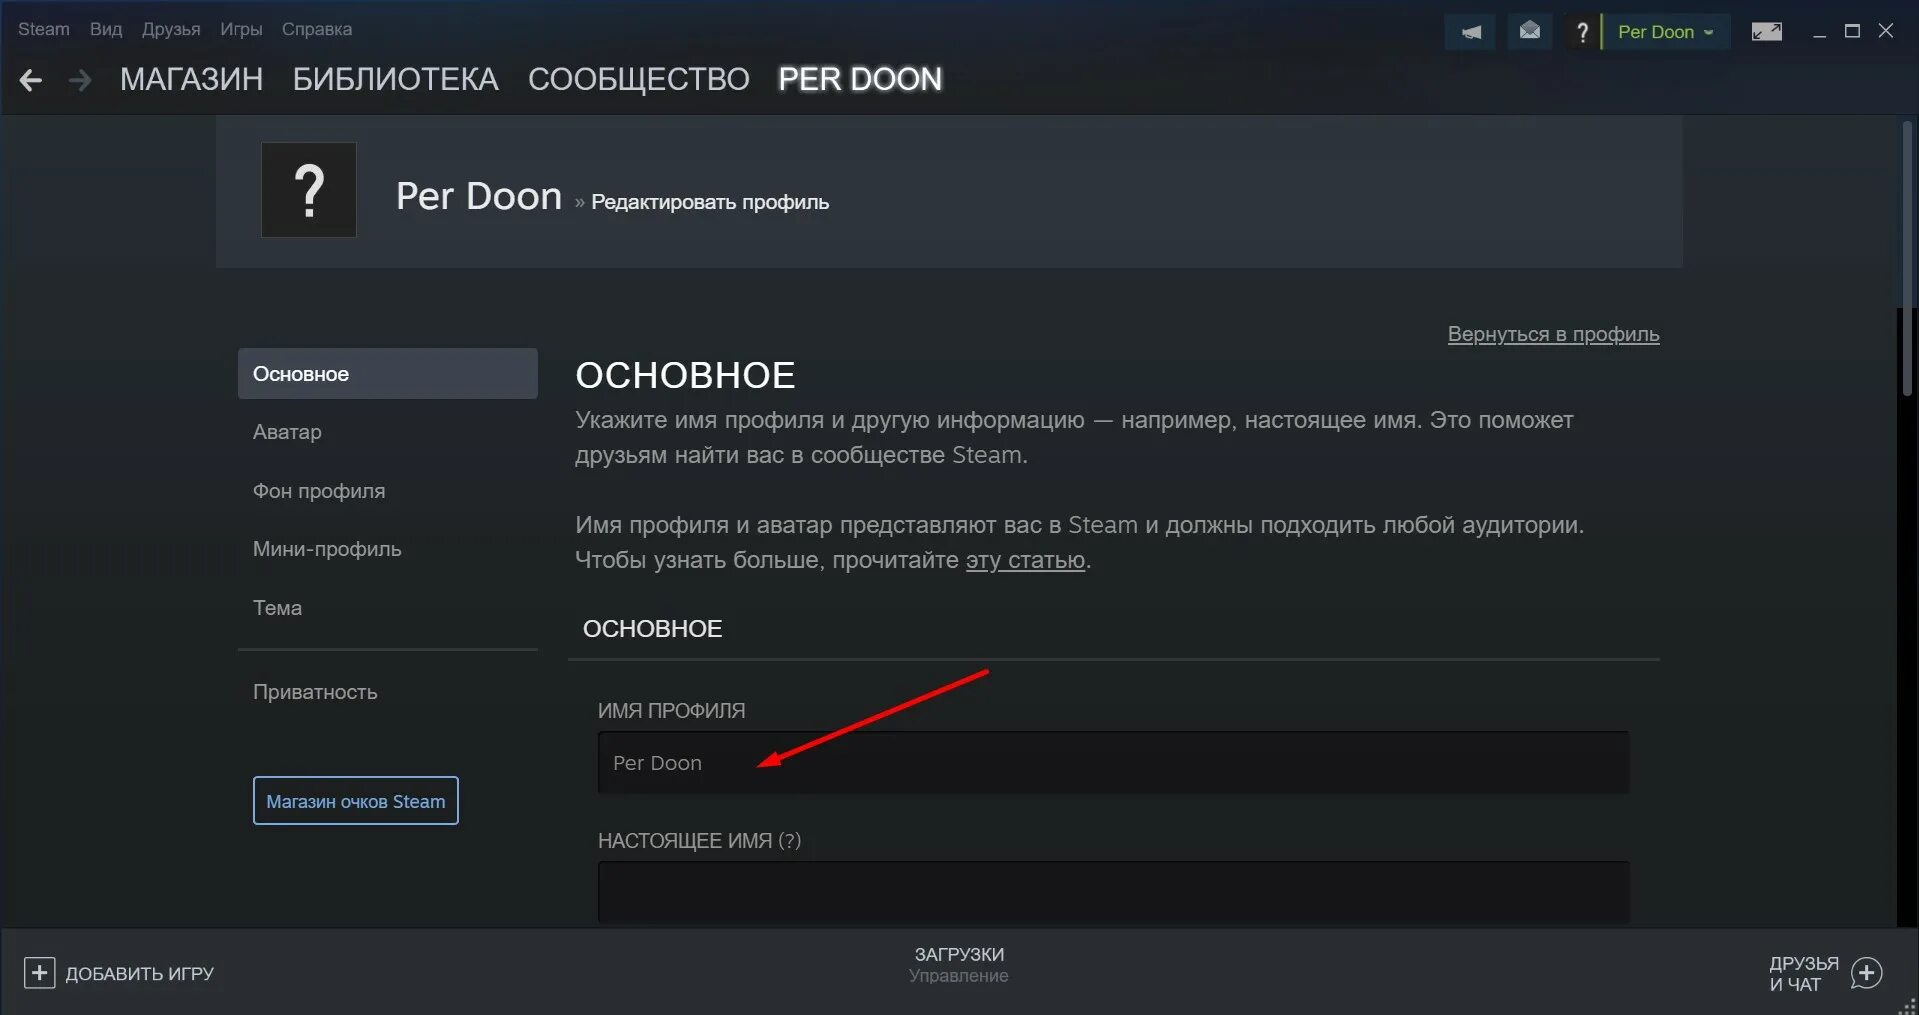
Task: Expand the Per Doon account dropdown
Action: 1666,32
